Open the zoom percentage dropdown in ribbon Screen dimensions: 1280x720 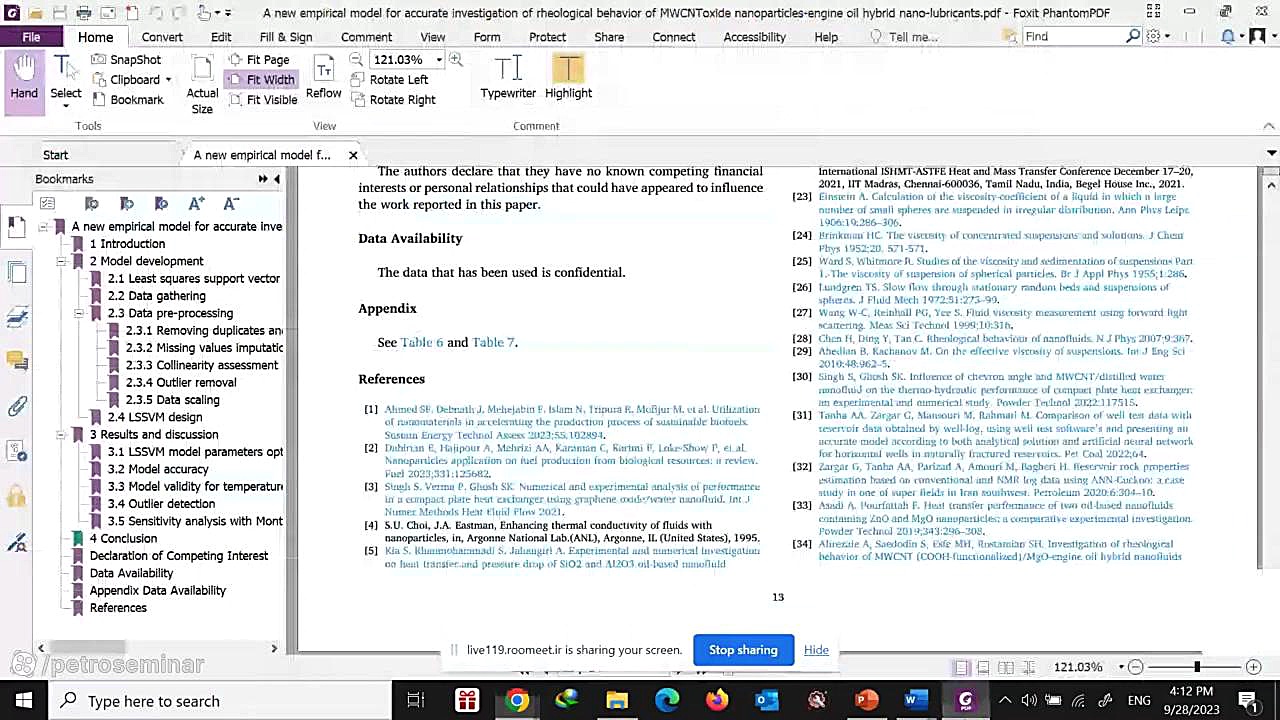click(439, 60)
